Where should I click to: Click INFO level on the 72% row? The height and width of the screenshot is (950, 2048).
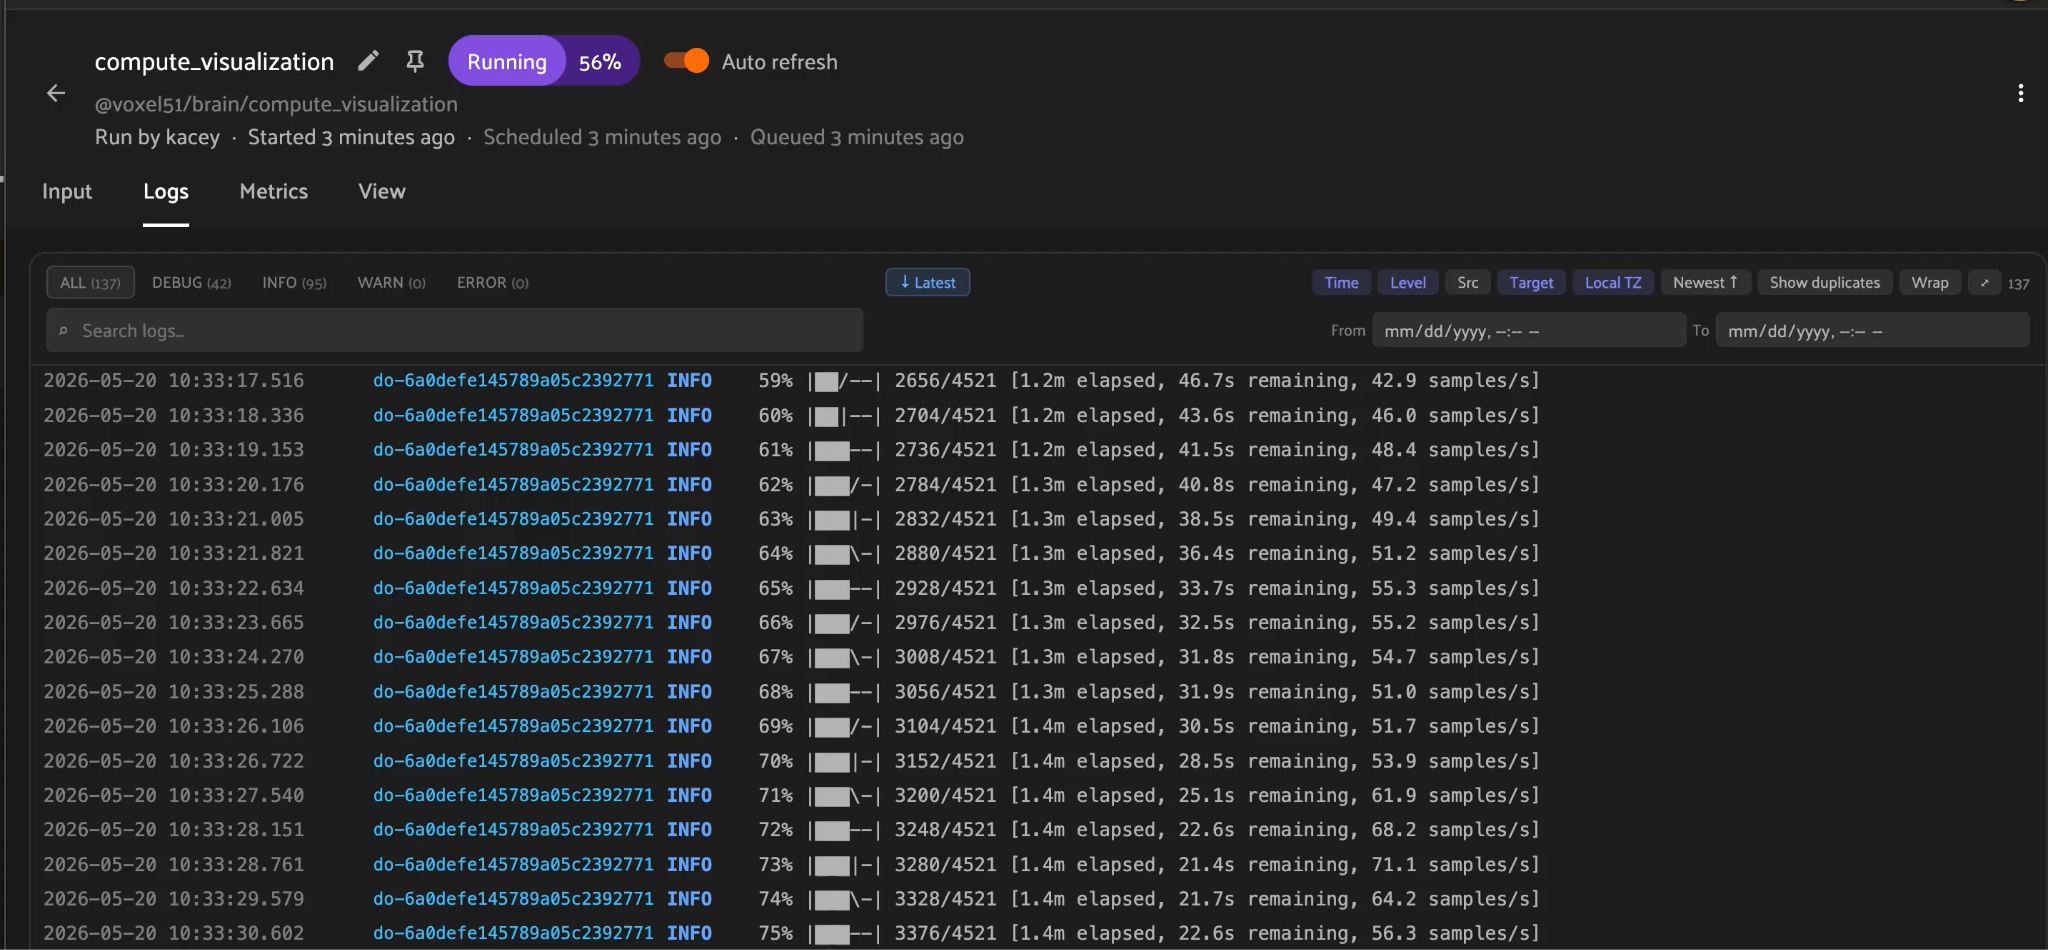(689, 830)
